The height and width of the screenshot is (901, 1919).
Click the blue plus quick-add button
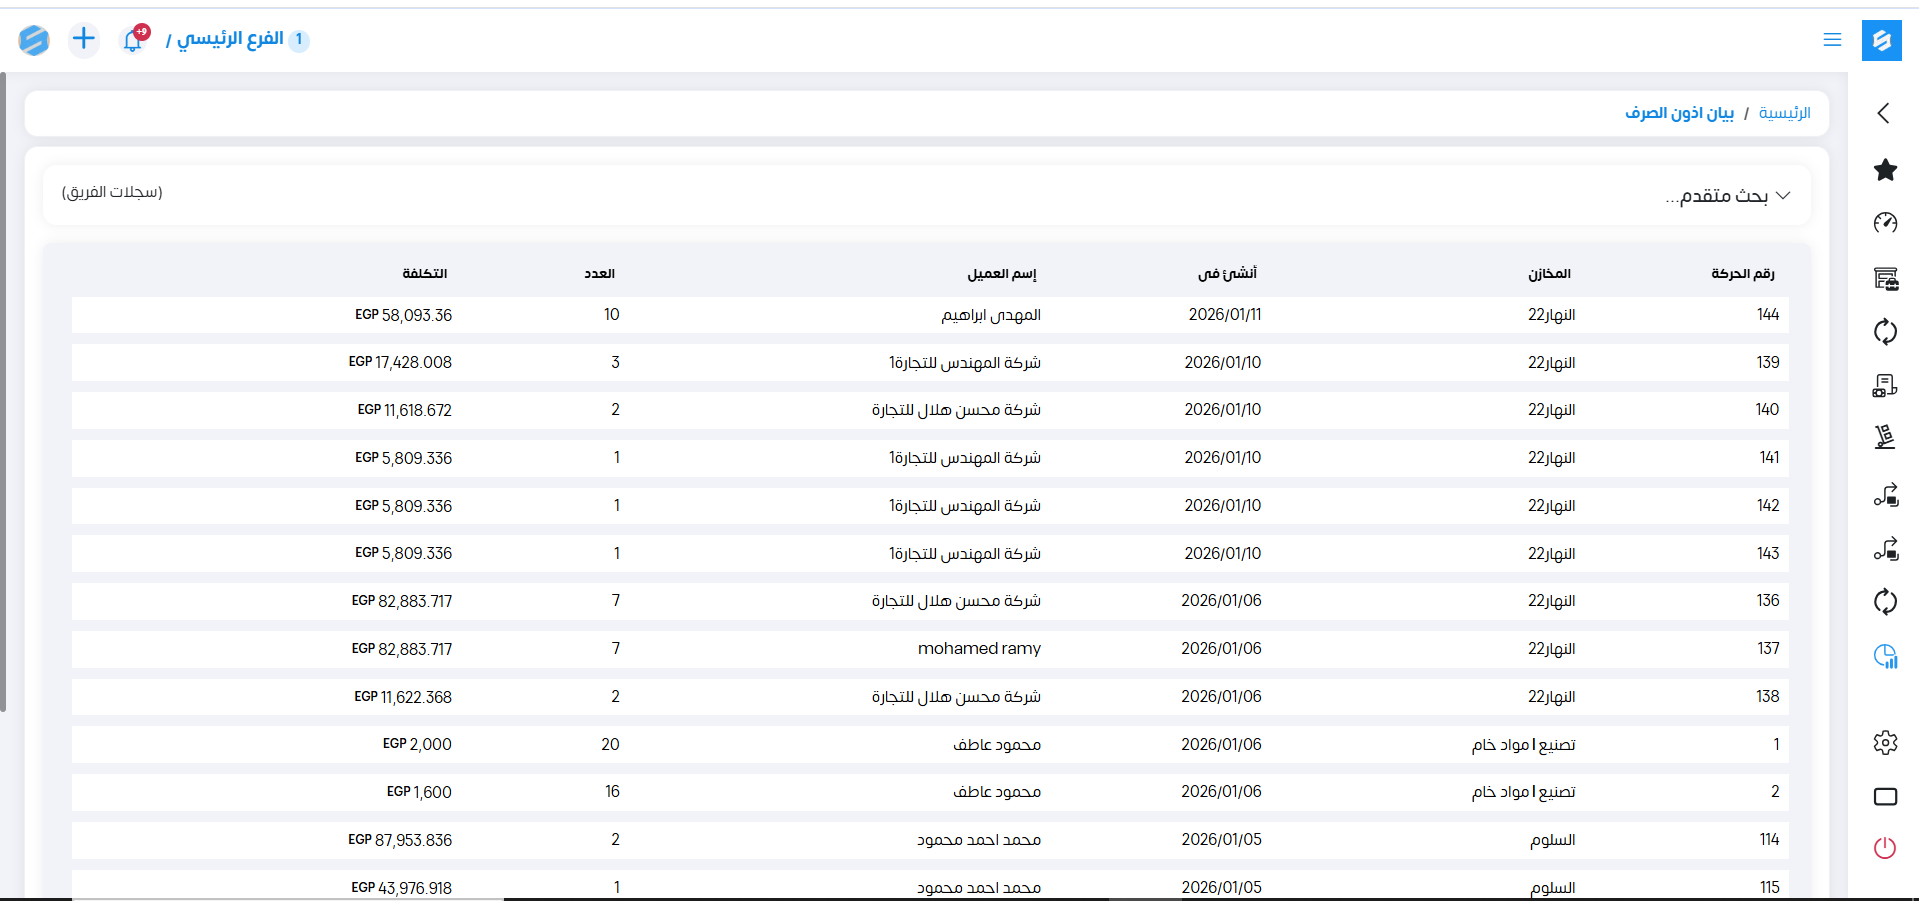pyautogui.click(x=84, y=39)
